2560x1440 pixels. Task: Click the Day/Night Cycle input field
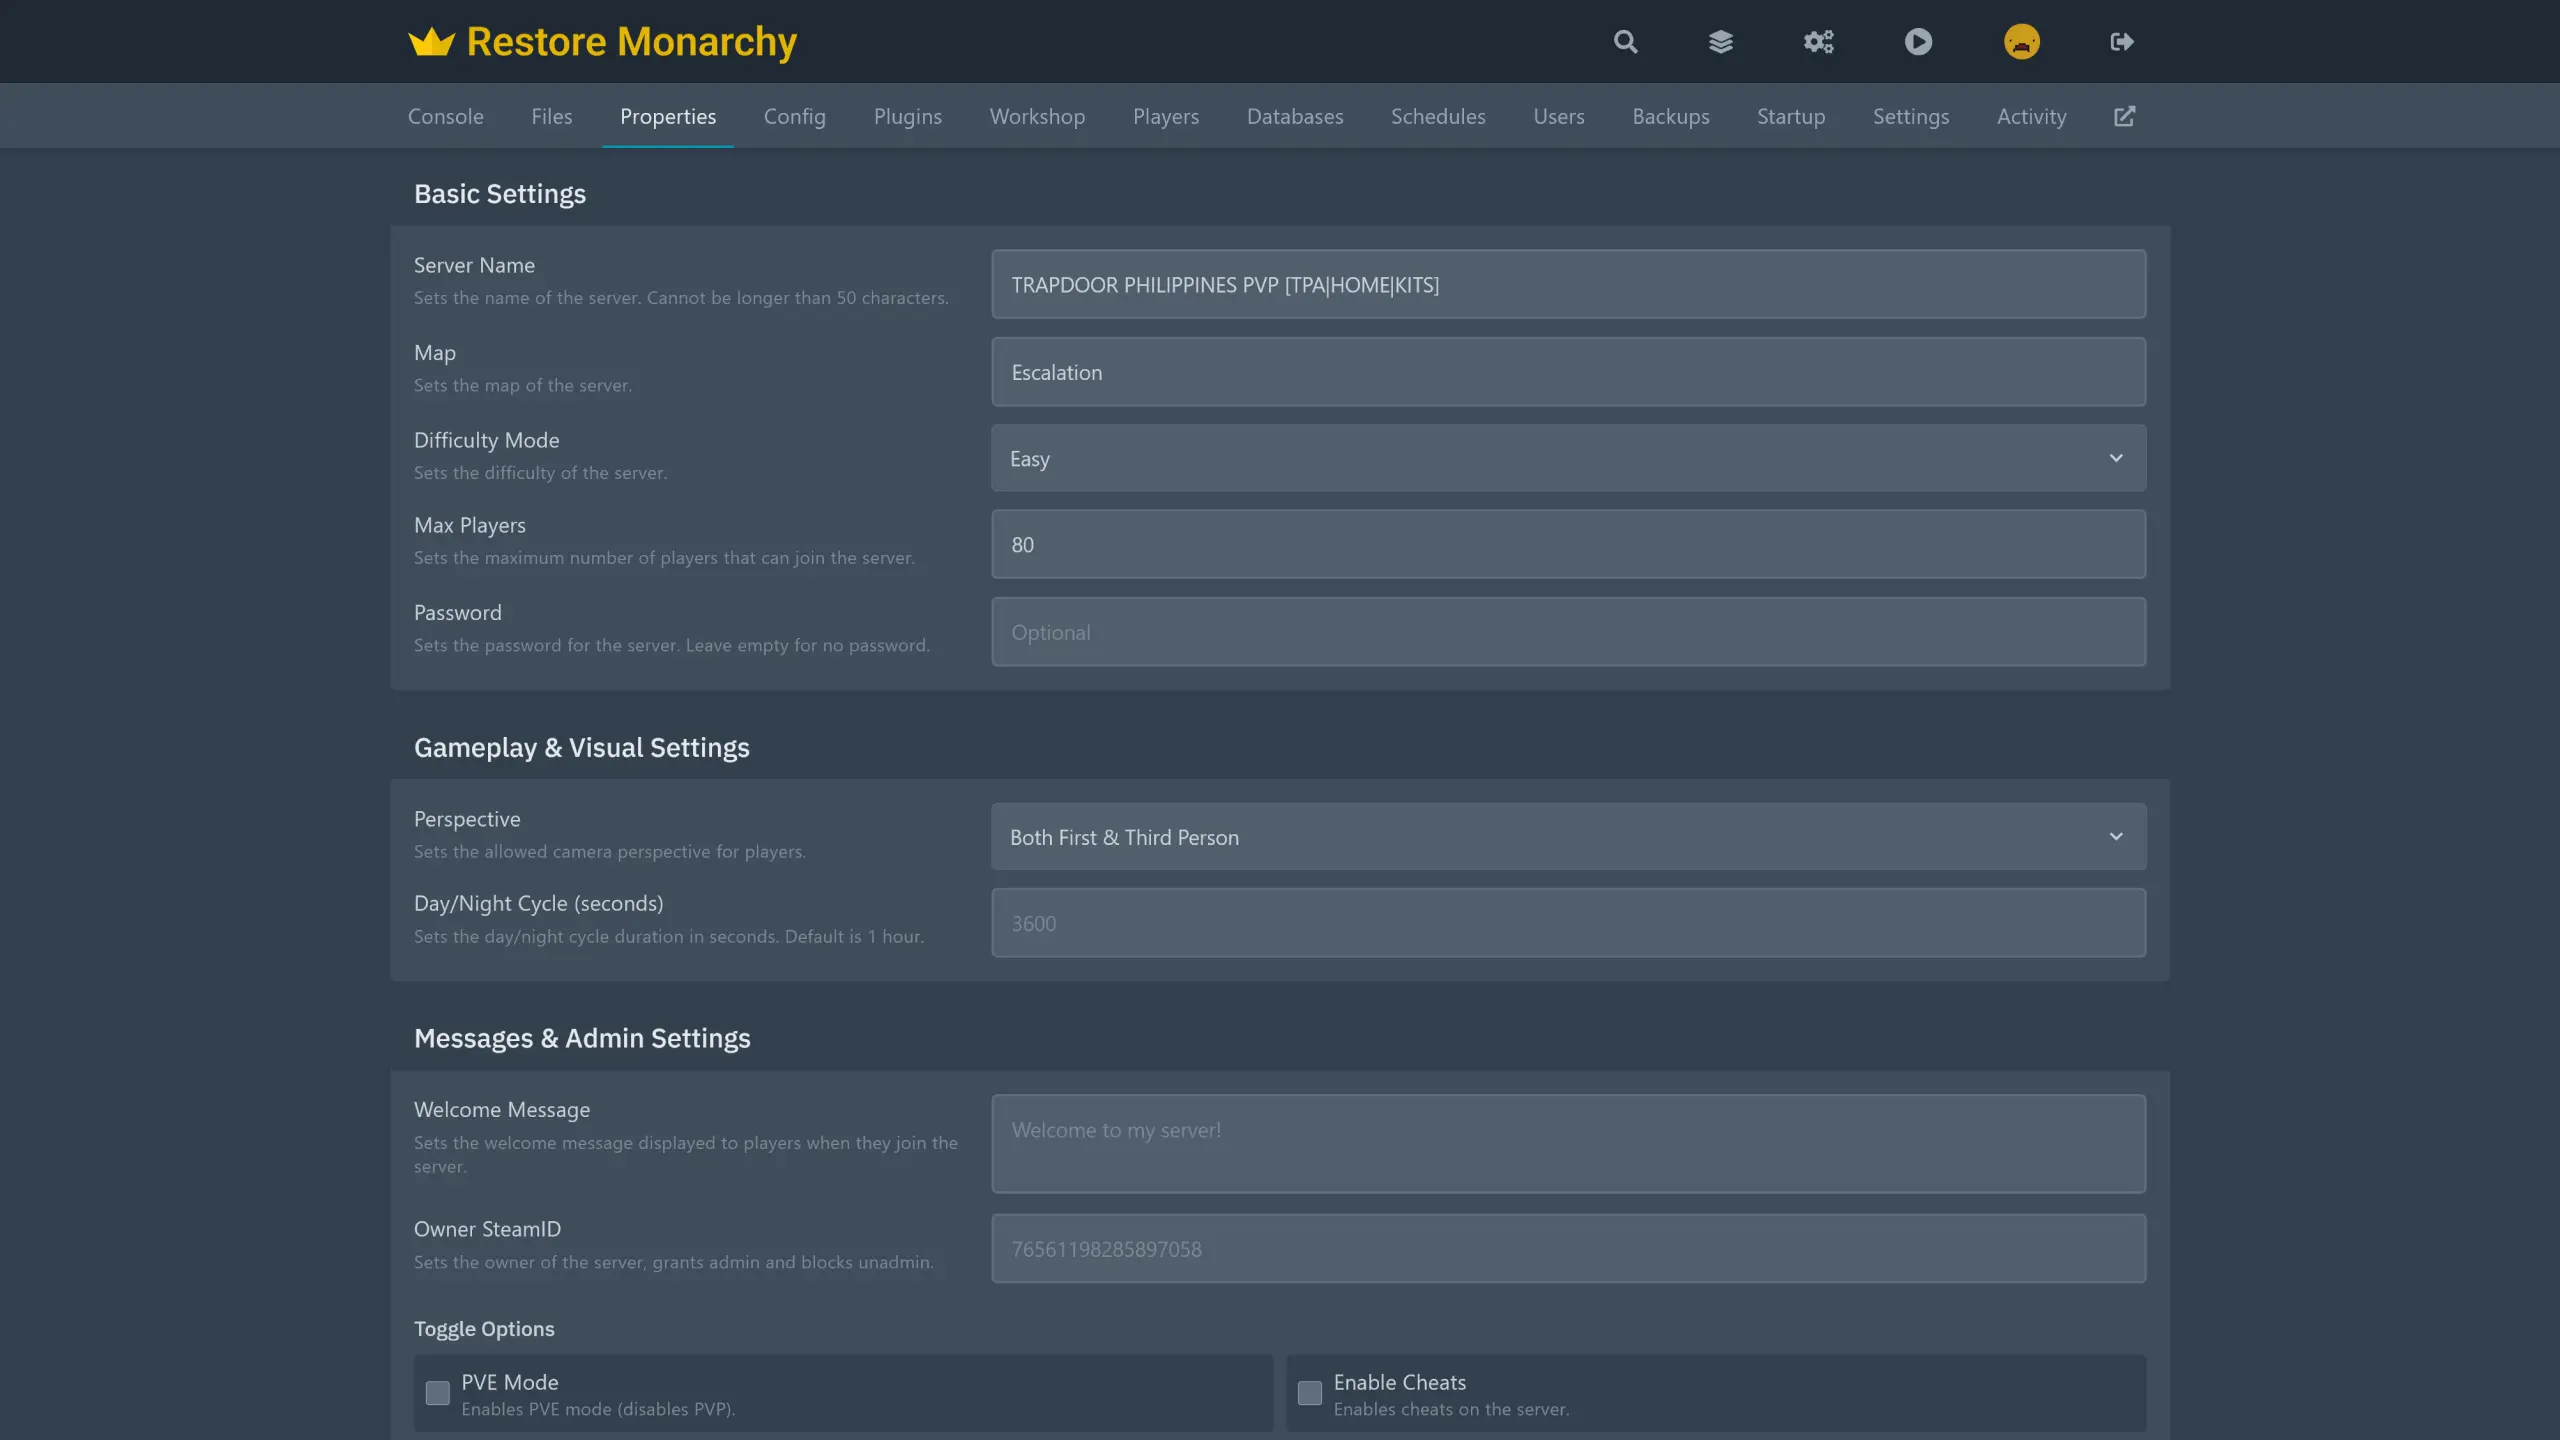(x=1568, y=923)
